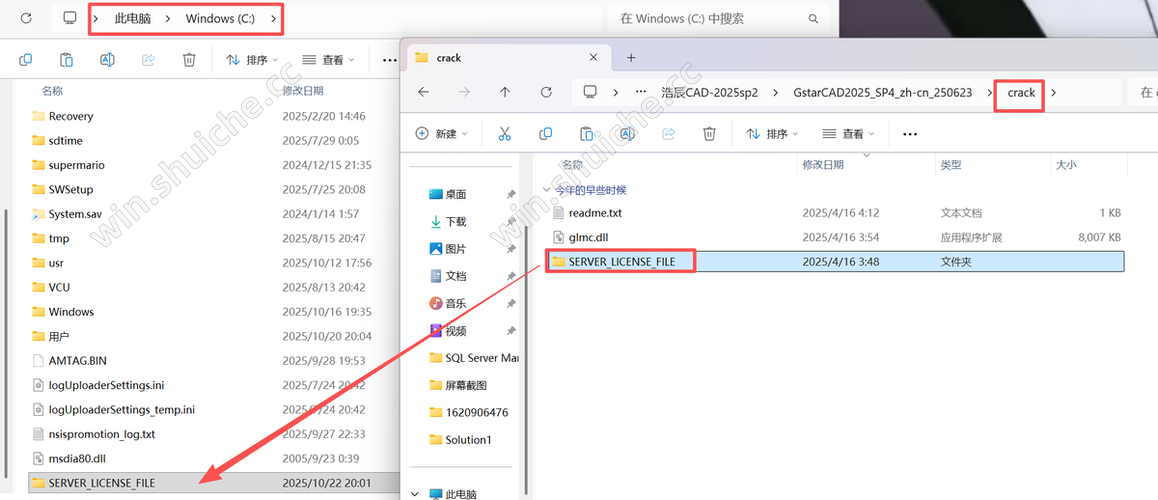Open see more (...) menu in crack toolbar
Image resolution: width=1158 pixels, height=500 pixels.
pos(909,133)
